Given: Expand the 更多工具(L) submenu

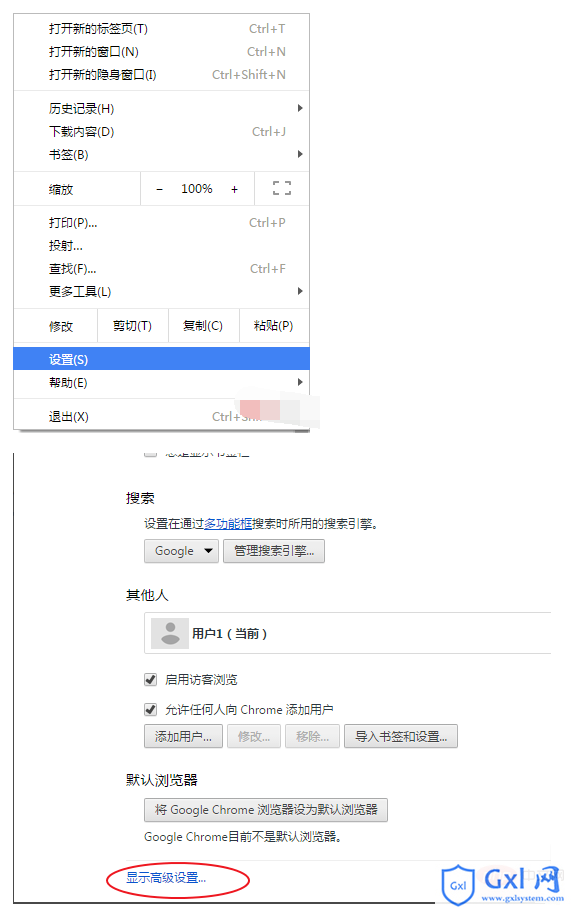Looking at the screenshot, I should point(161,291).
